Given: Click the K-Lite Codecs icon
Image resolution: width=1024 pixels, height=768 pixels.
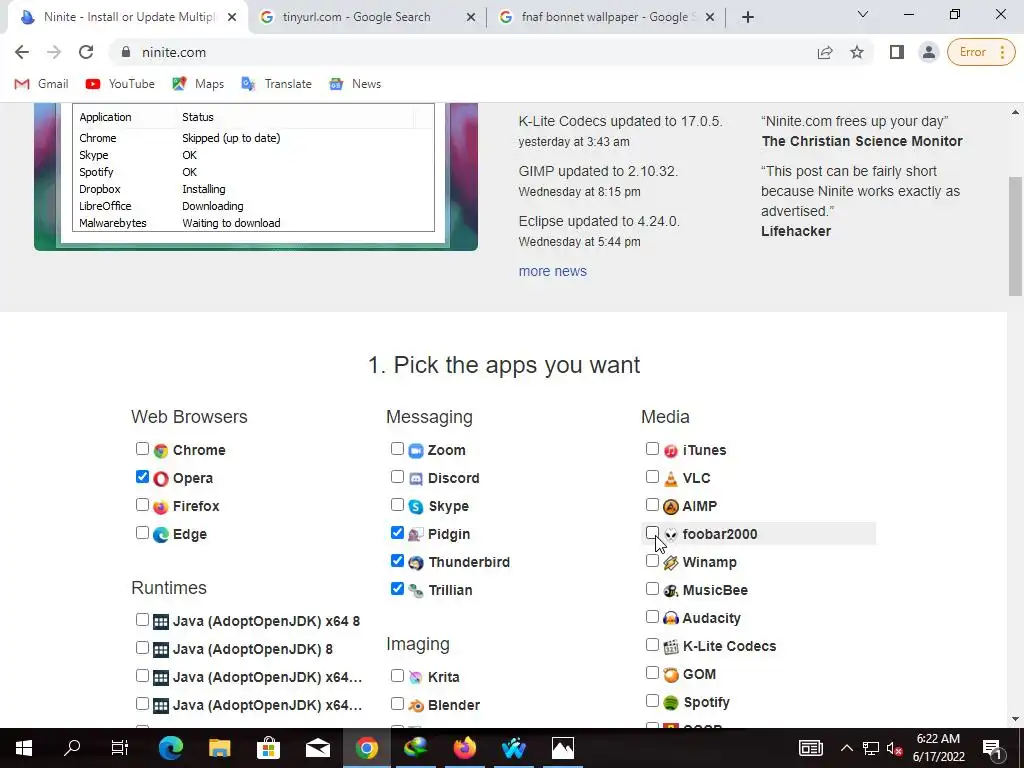Looking at the screenshot, I should click(671, 647).
